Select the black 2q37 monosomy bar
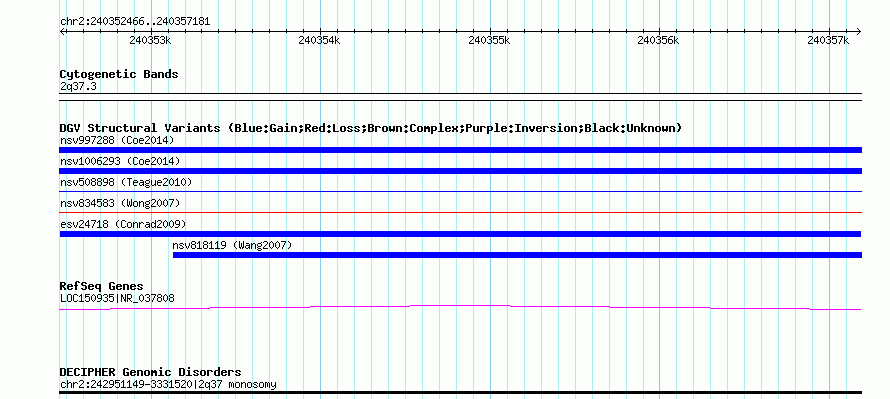The image size is (890, 399). point(460,392)
